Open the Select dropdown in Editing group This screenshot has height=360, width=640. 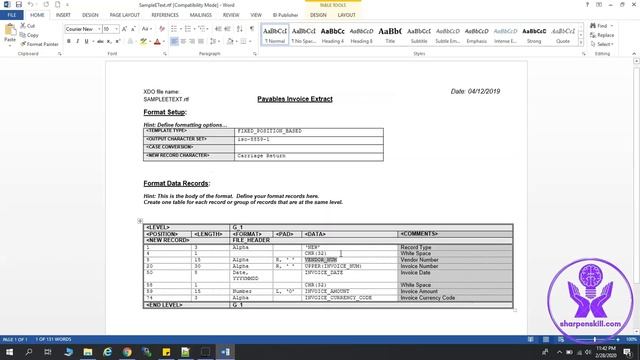click(602, 44)
